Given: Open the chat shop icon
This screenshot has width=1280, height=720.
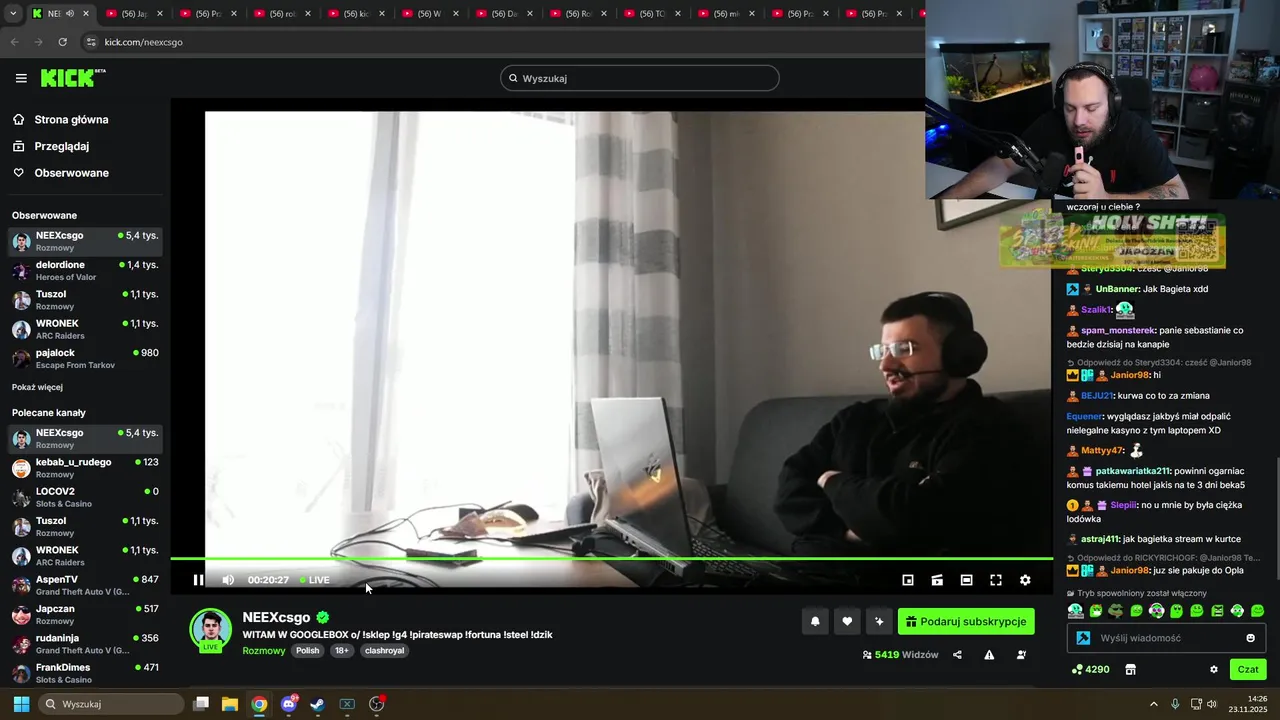Looking at the screenshot, I should [1131, 669].
